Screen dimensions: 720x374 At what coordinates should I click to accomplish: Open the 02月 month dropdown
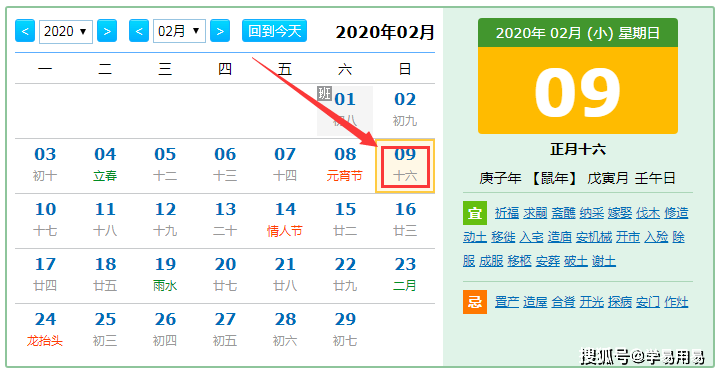179,31
